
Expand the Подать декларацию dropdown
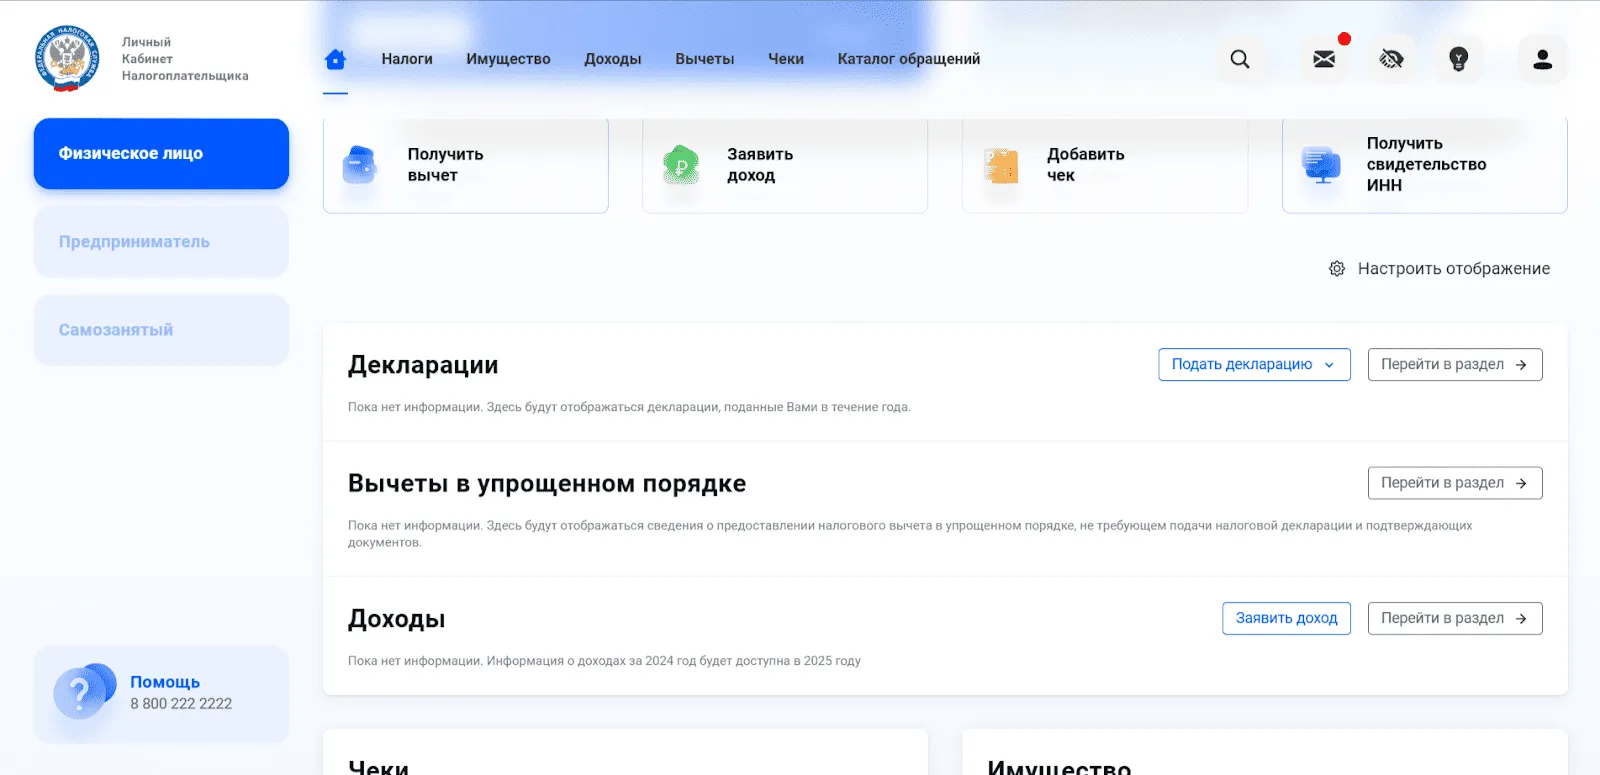point(1254,365)
